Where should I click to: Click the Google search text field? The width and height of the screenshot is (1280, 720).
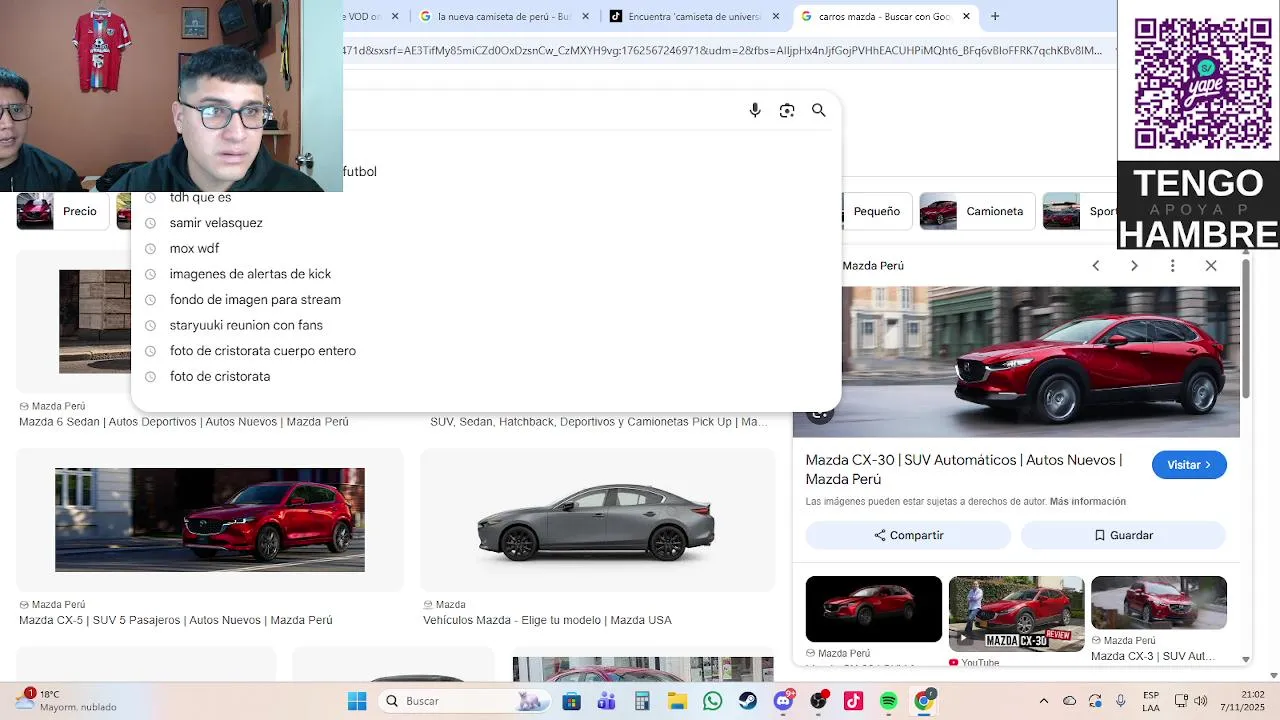point(540,110)
